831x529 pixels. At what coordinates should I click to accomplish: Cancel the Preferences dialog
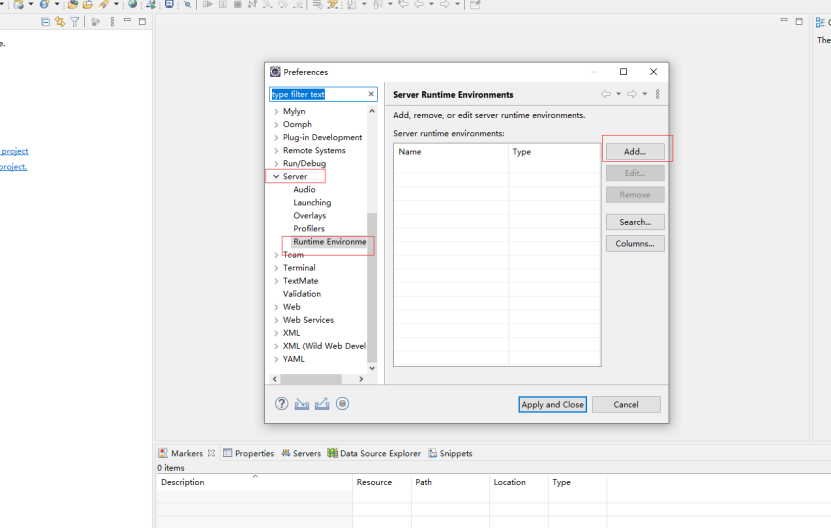(626, 404)
